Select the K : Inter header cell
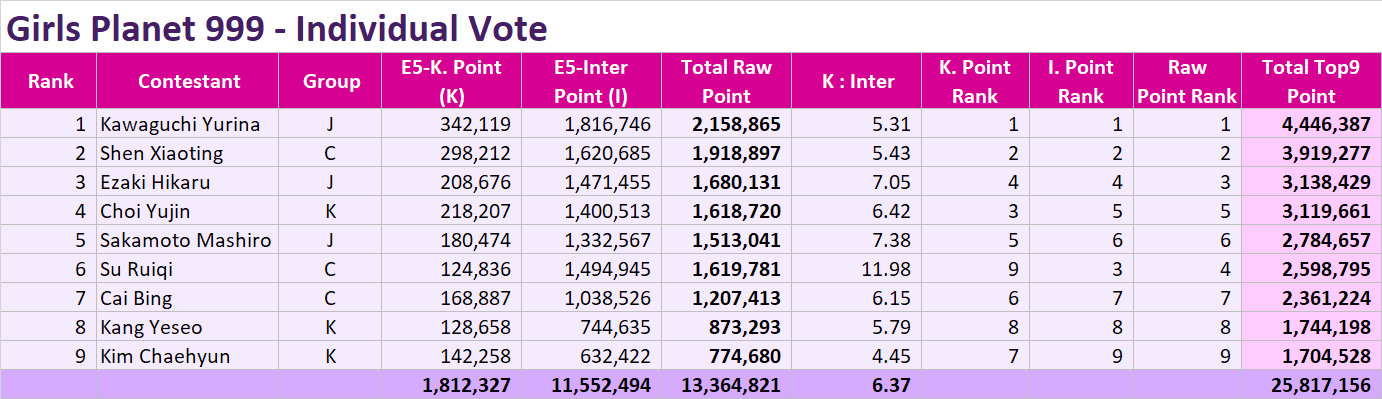 point(858,81)
